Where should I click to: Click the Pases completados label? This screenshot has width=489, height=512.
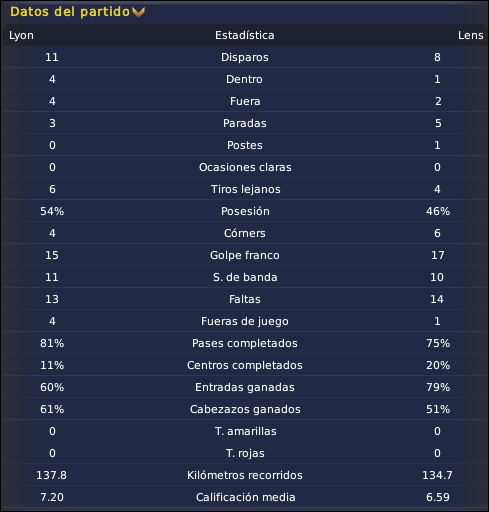245,343
